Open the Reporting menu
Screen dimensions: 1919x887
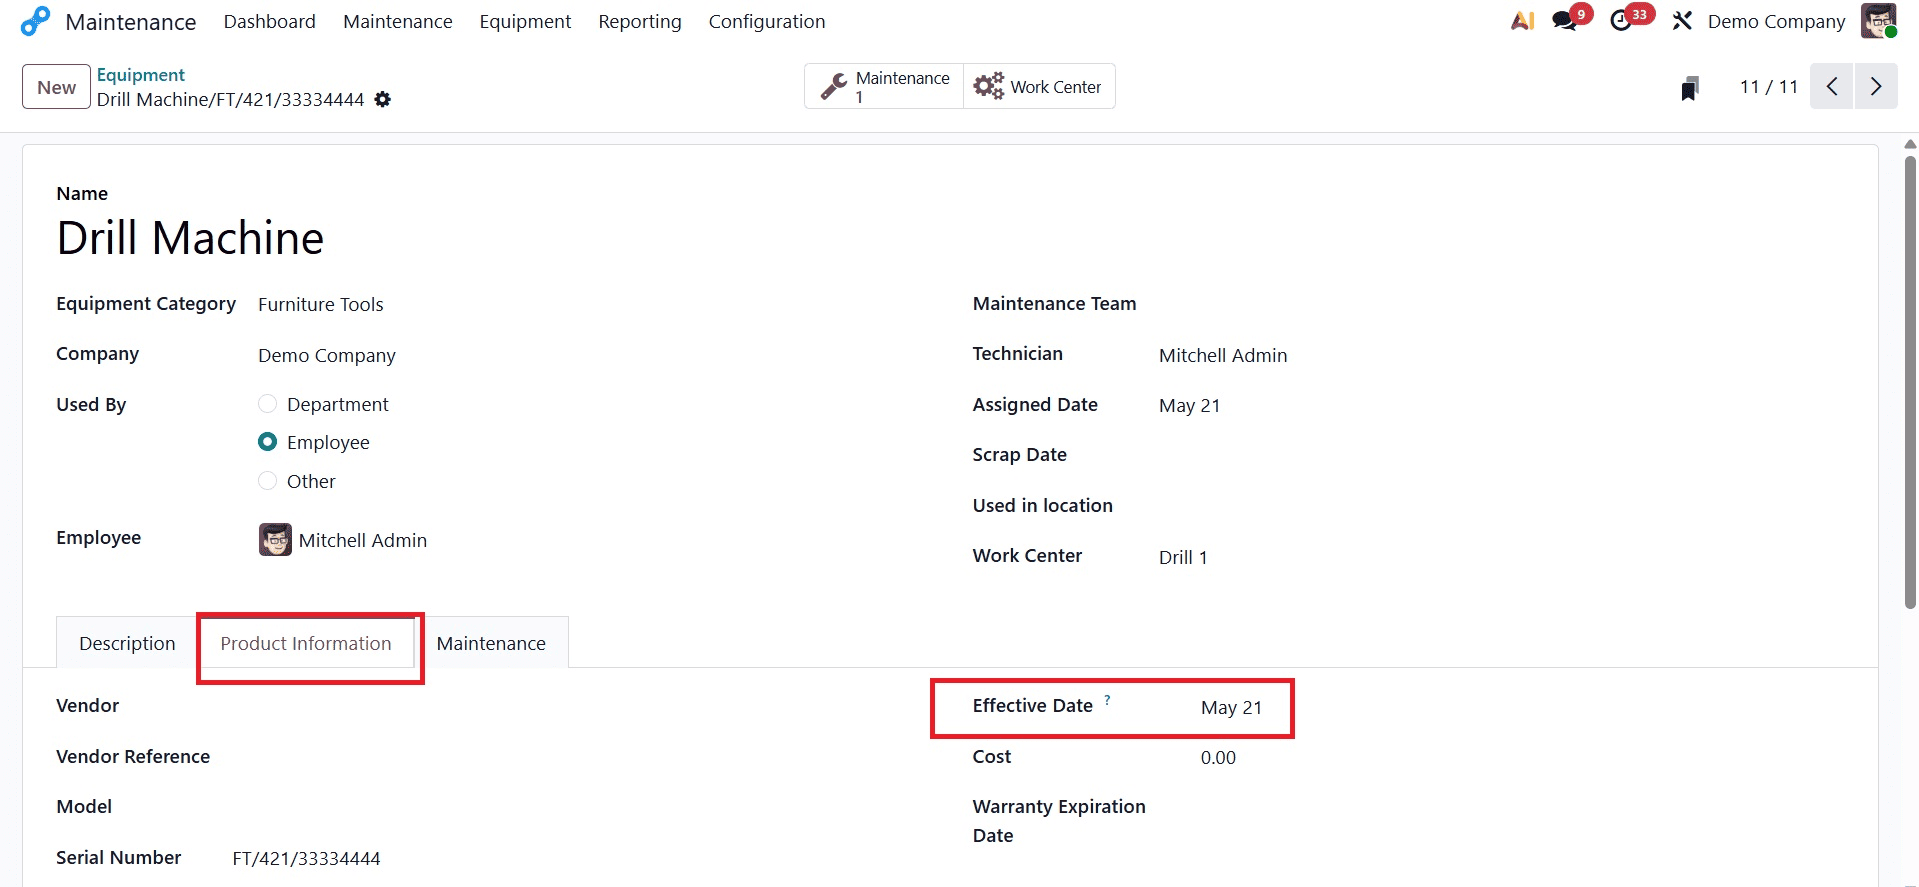[640, 21]
